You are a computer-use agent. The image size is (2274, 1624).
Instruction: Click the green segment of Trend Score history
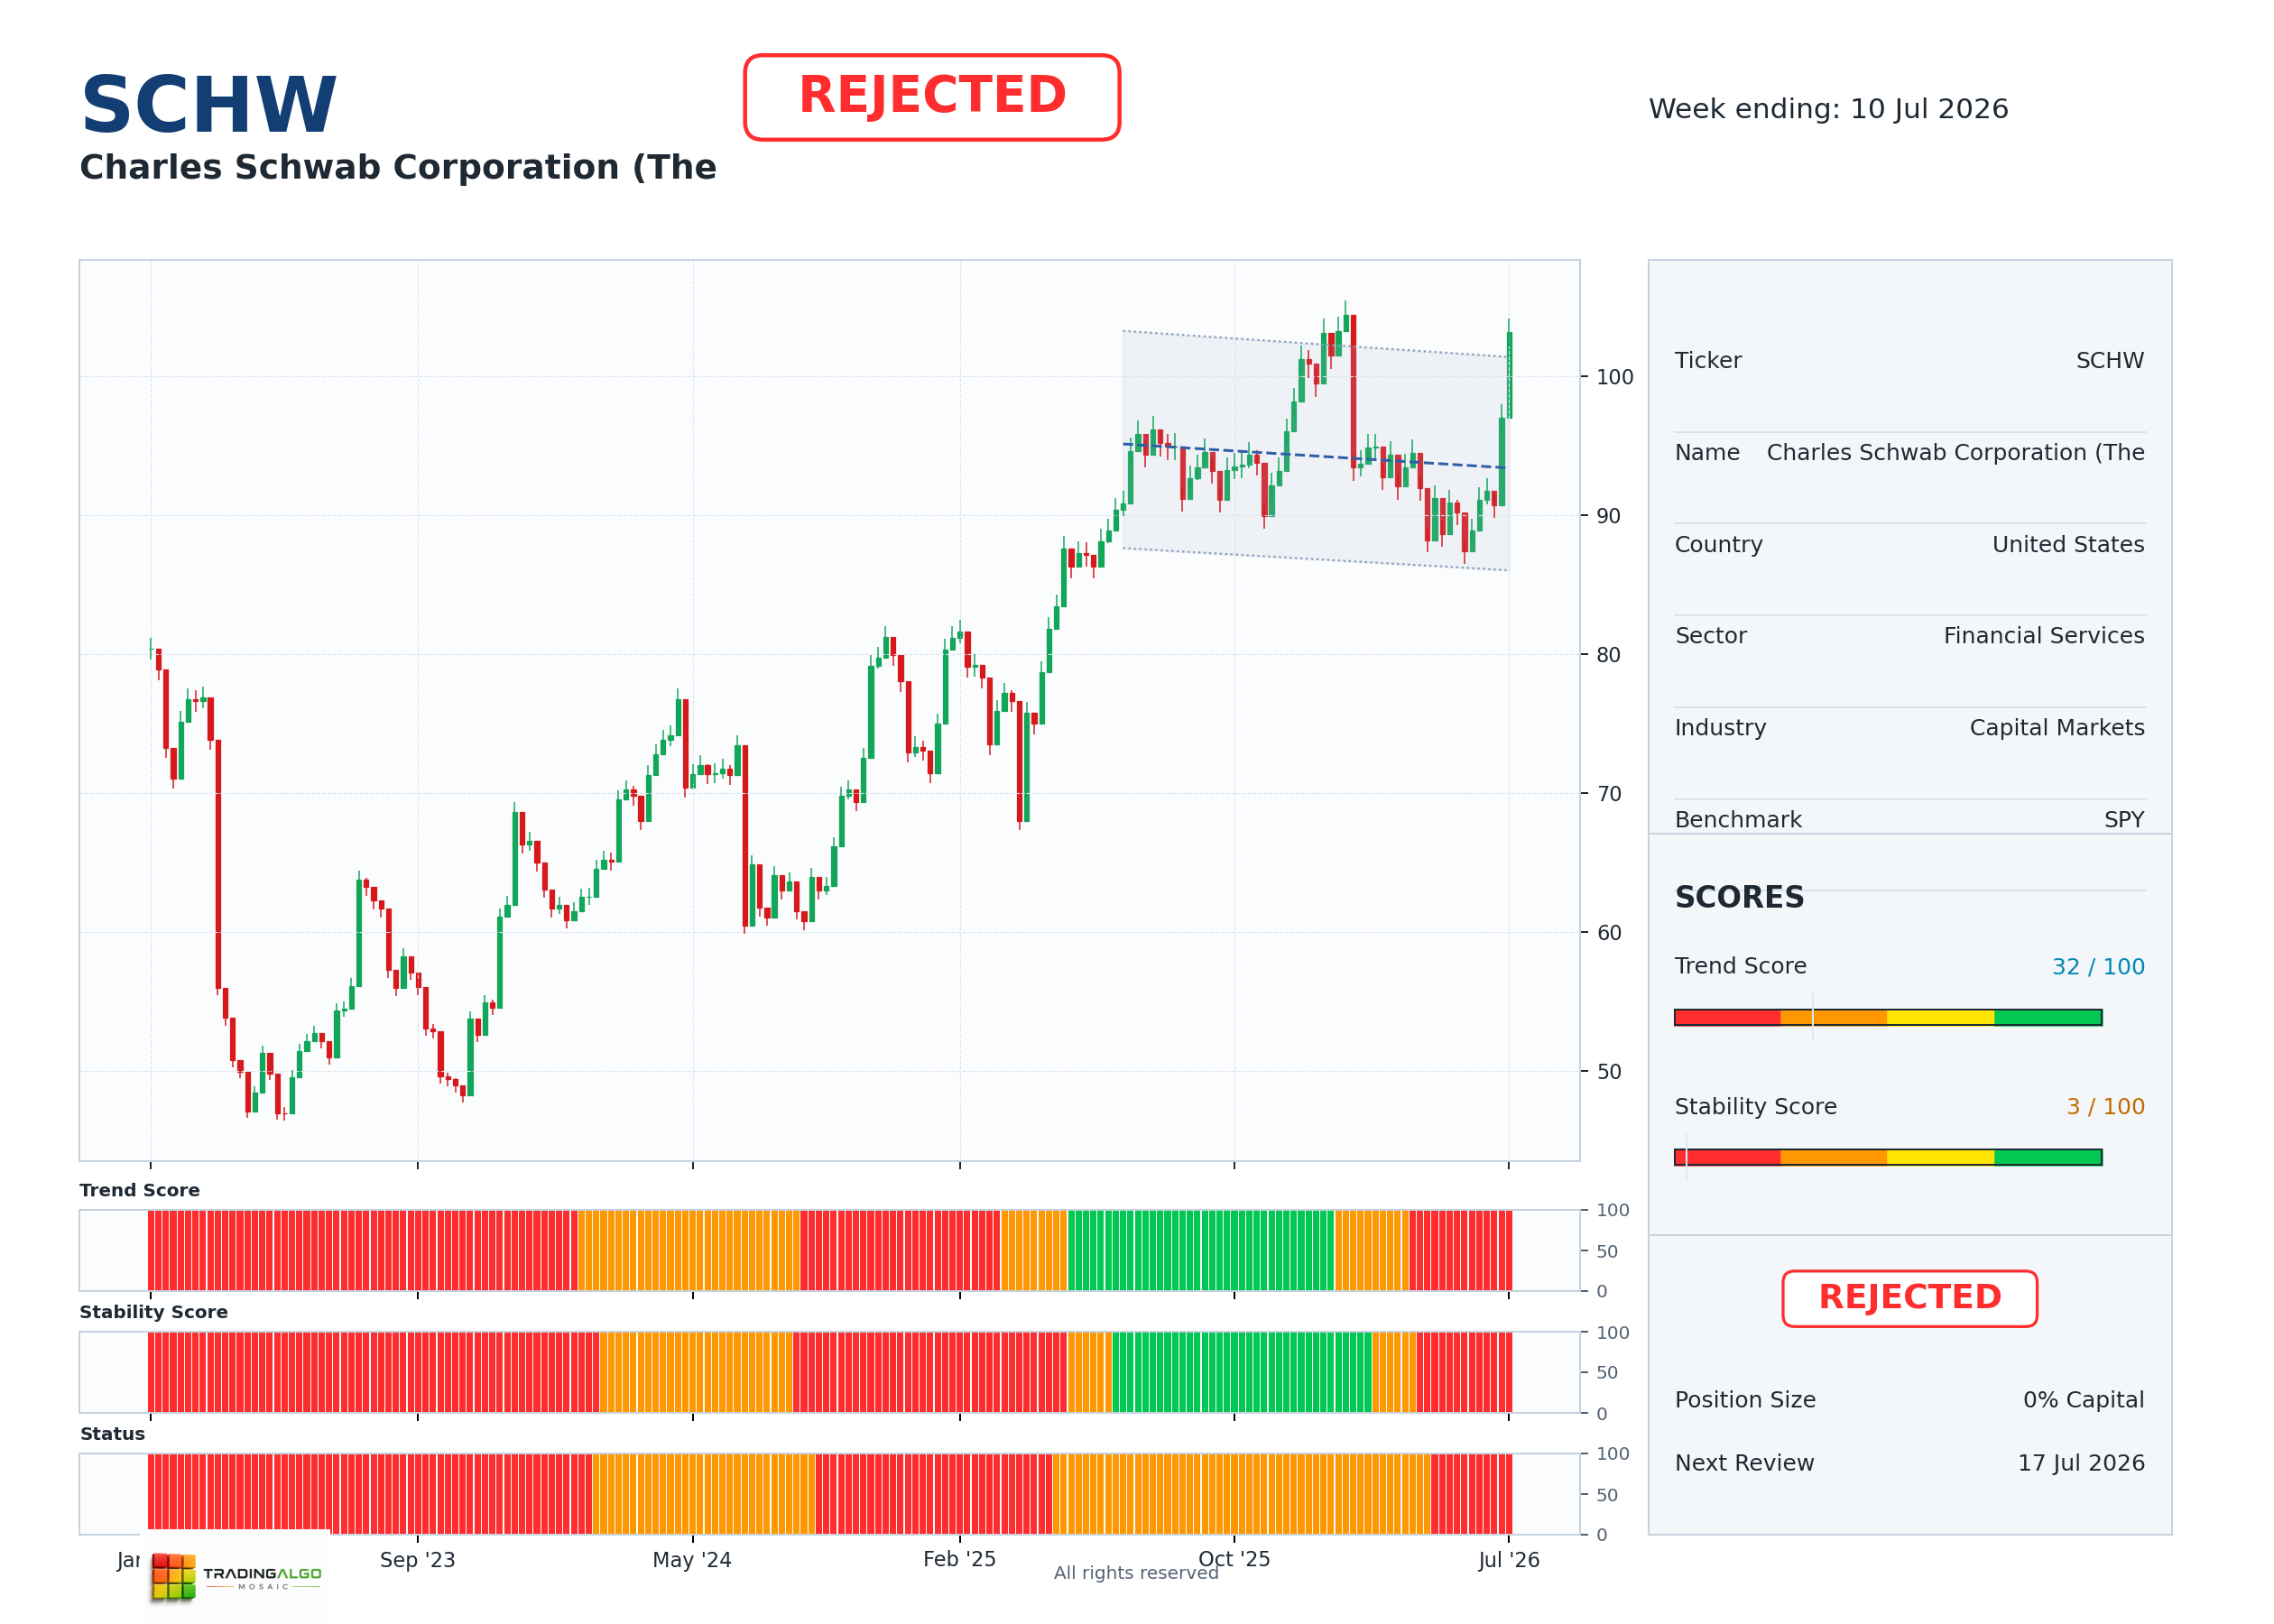(x=1200, y=1250)
